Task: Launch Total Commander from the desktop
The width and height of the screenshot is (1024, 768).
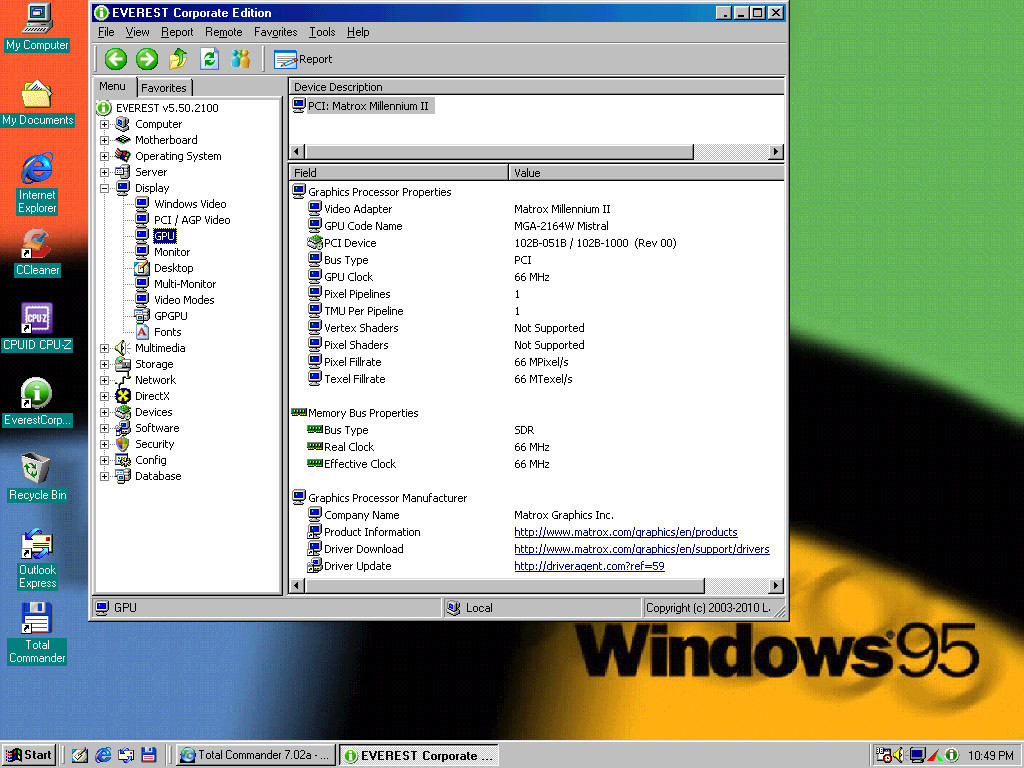Action: pyautogui.click(x=37, y=633)
